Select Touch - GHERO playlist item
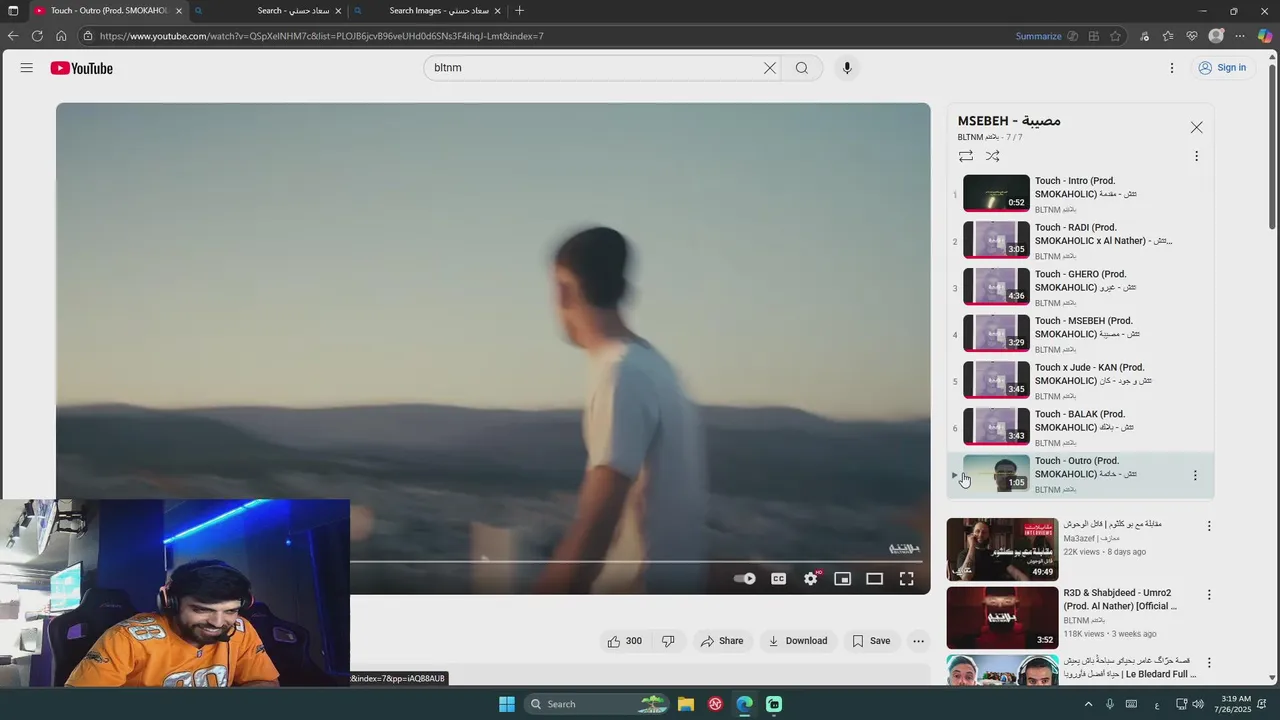Viewport: 1280px width, 720px height. (1081, 288)
